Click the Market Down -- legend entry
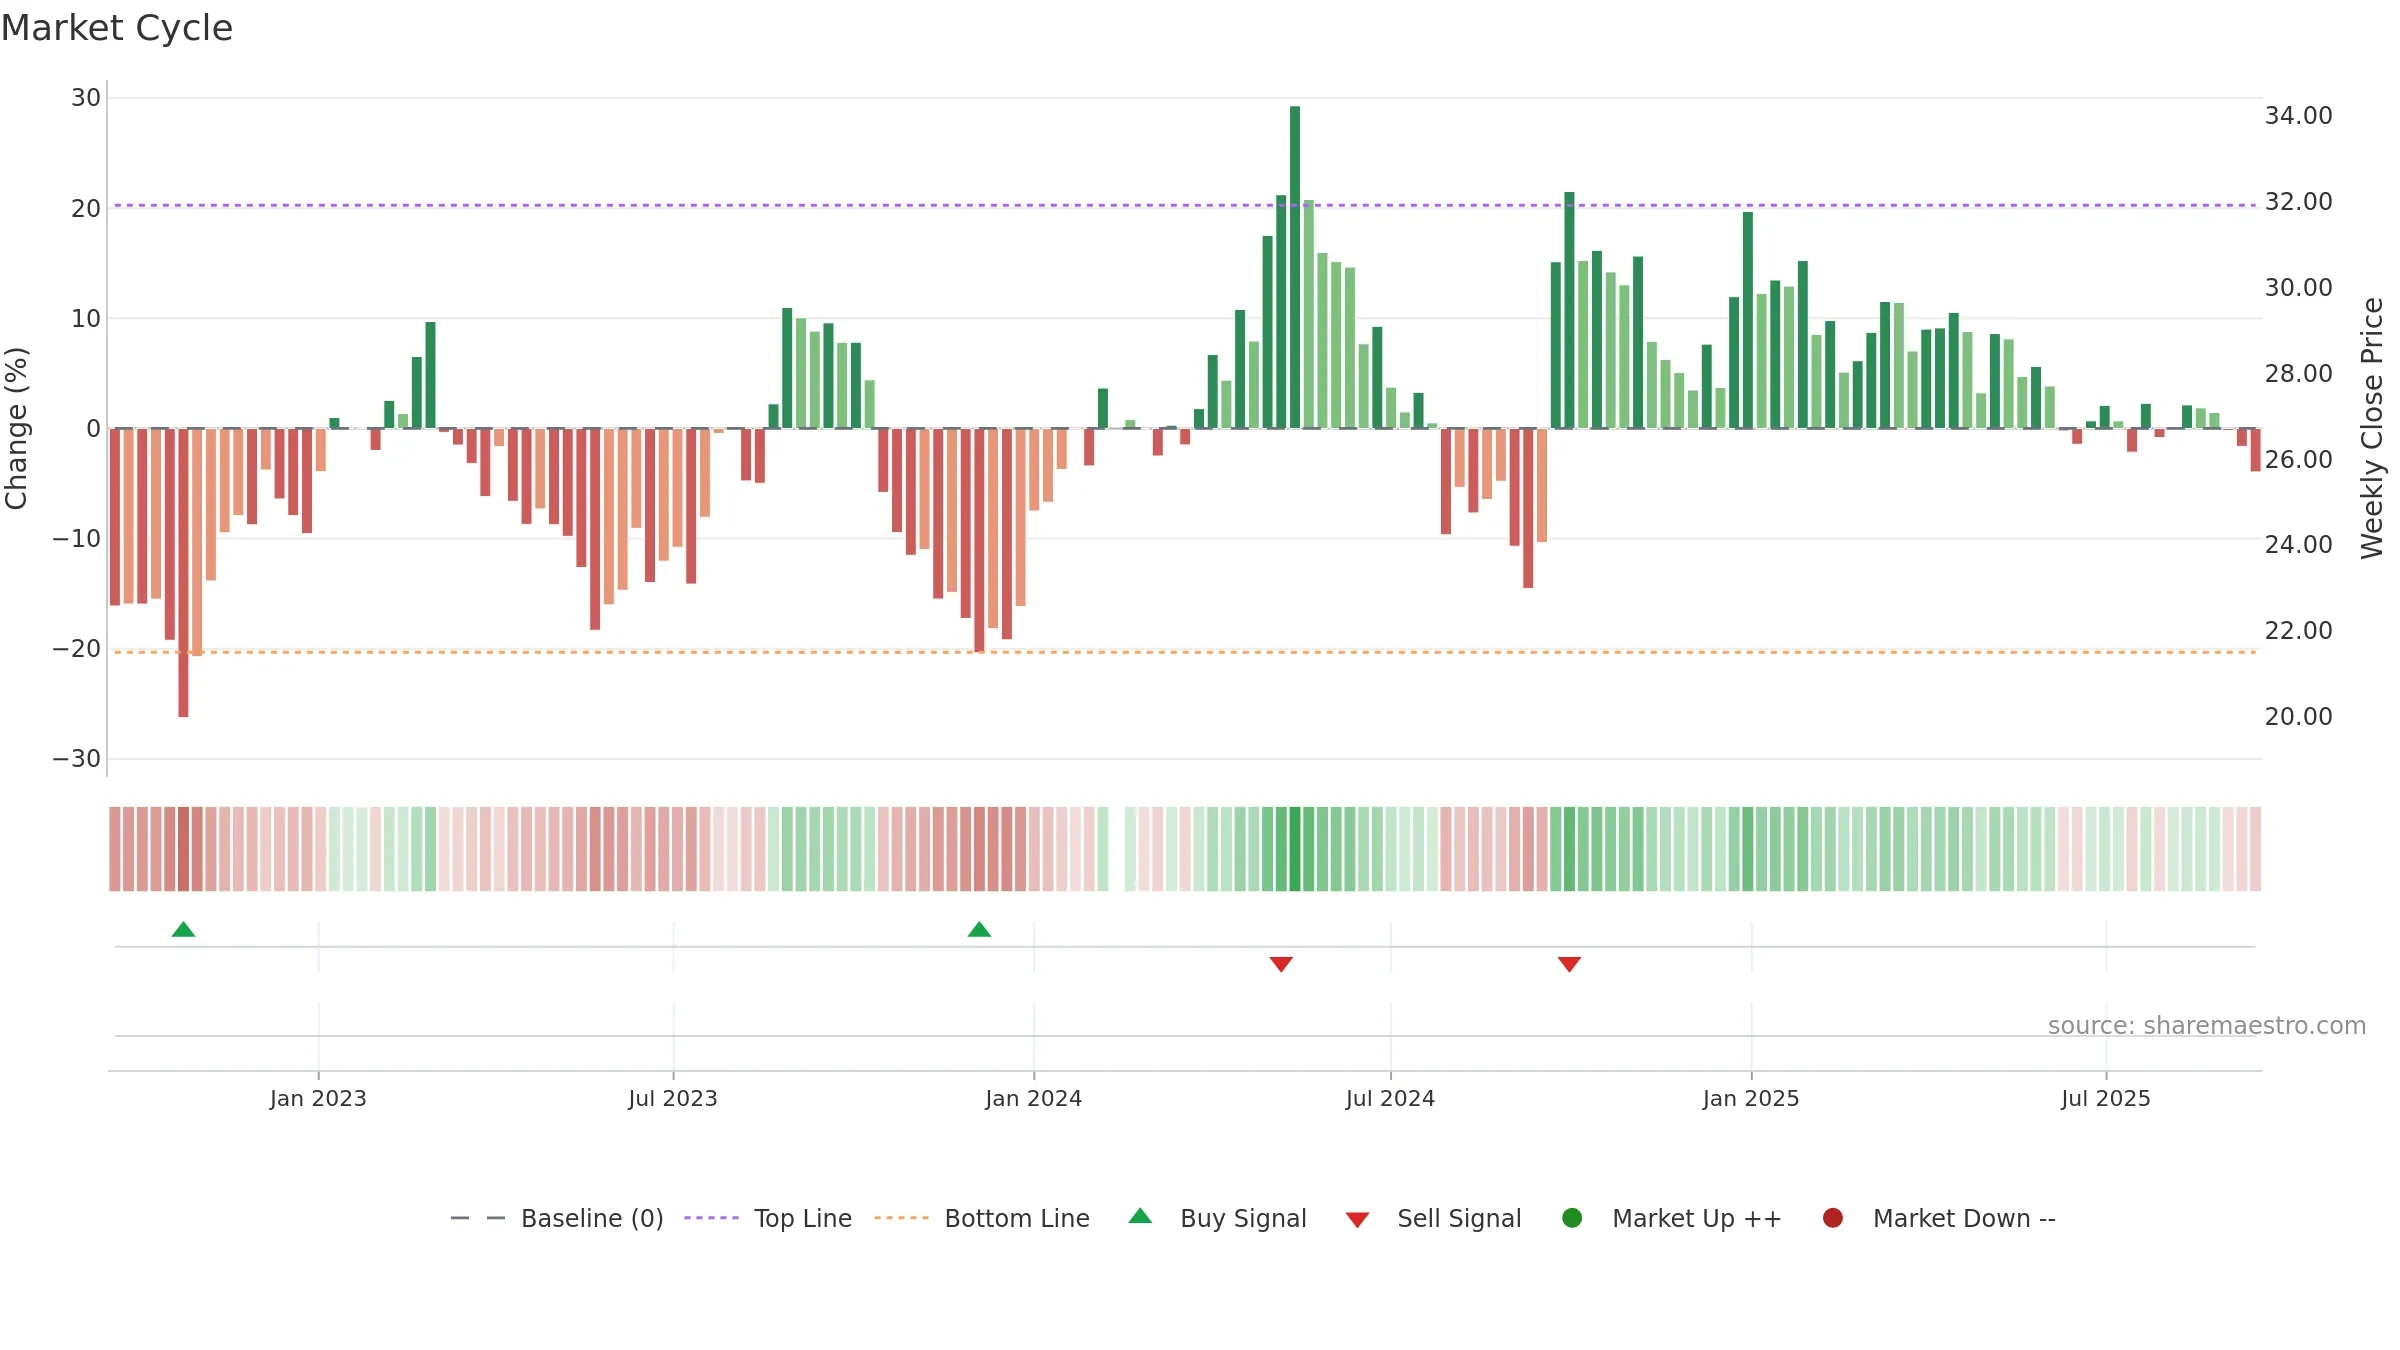 pyautogui.click(x=1939, y=1218)
